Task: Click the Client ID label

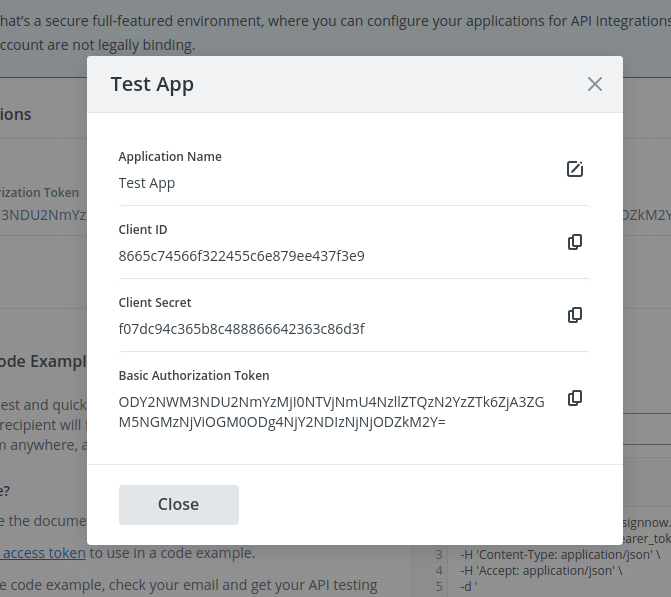Action: [x=143, y=230]
